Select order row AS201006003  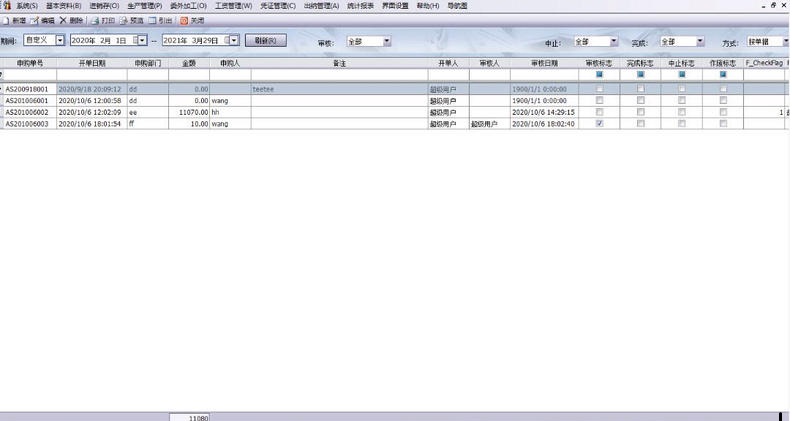click(394, 124)
